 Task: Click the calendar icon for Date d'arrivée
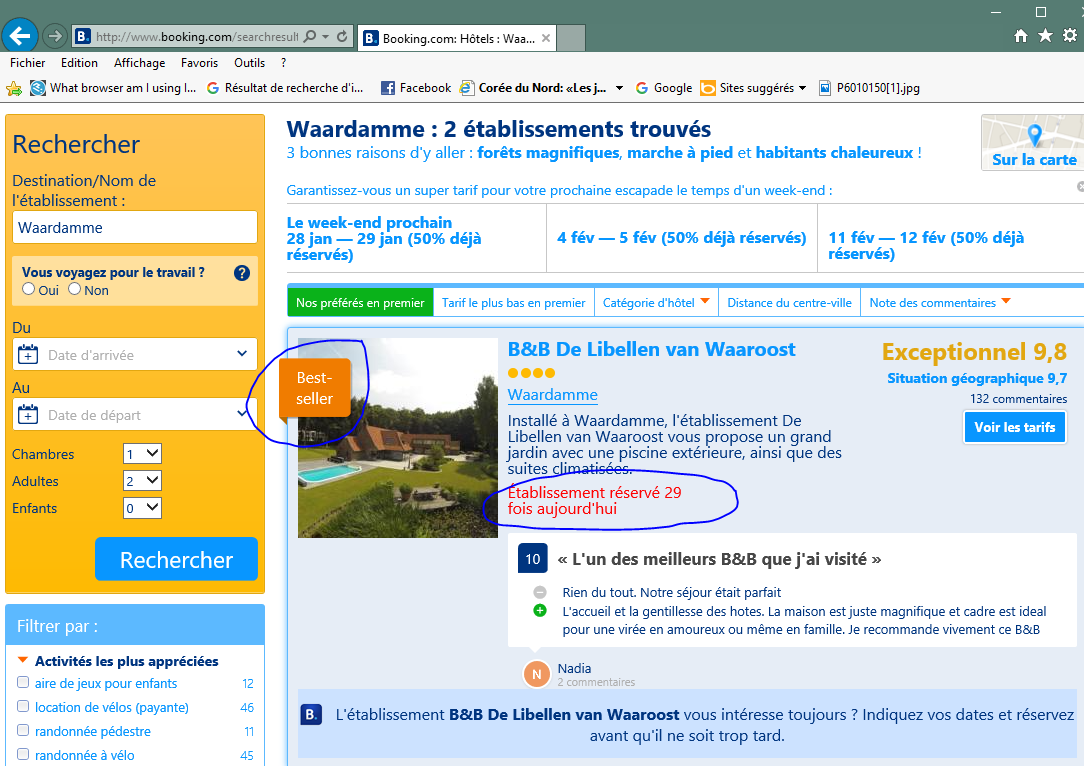coord(28,355)
